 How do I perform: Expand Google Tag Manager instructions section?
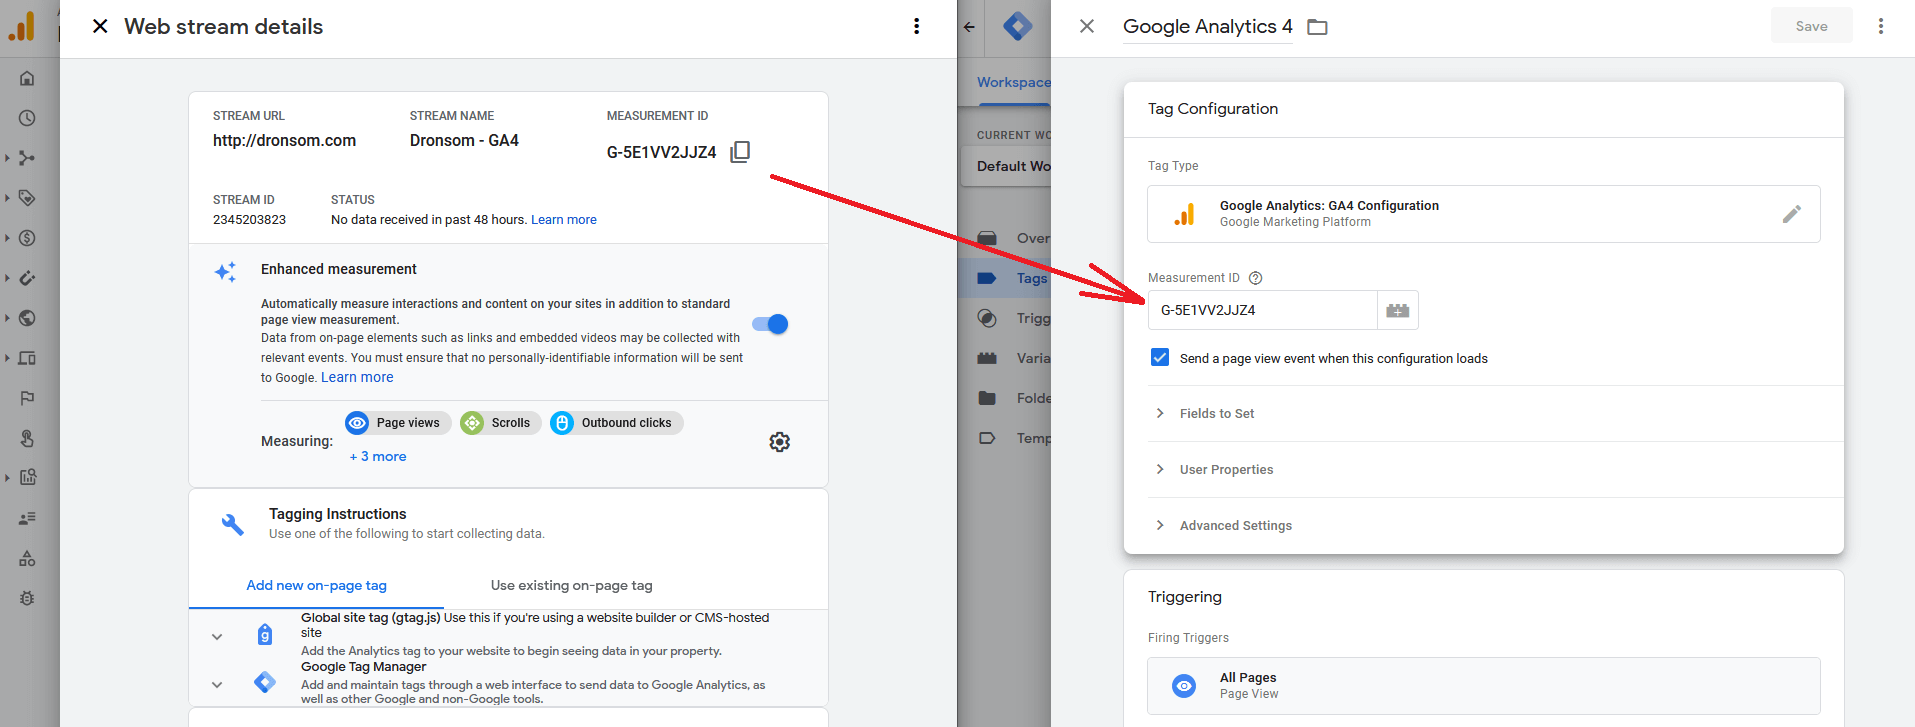click(217, 685)
